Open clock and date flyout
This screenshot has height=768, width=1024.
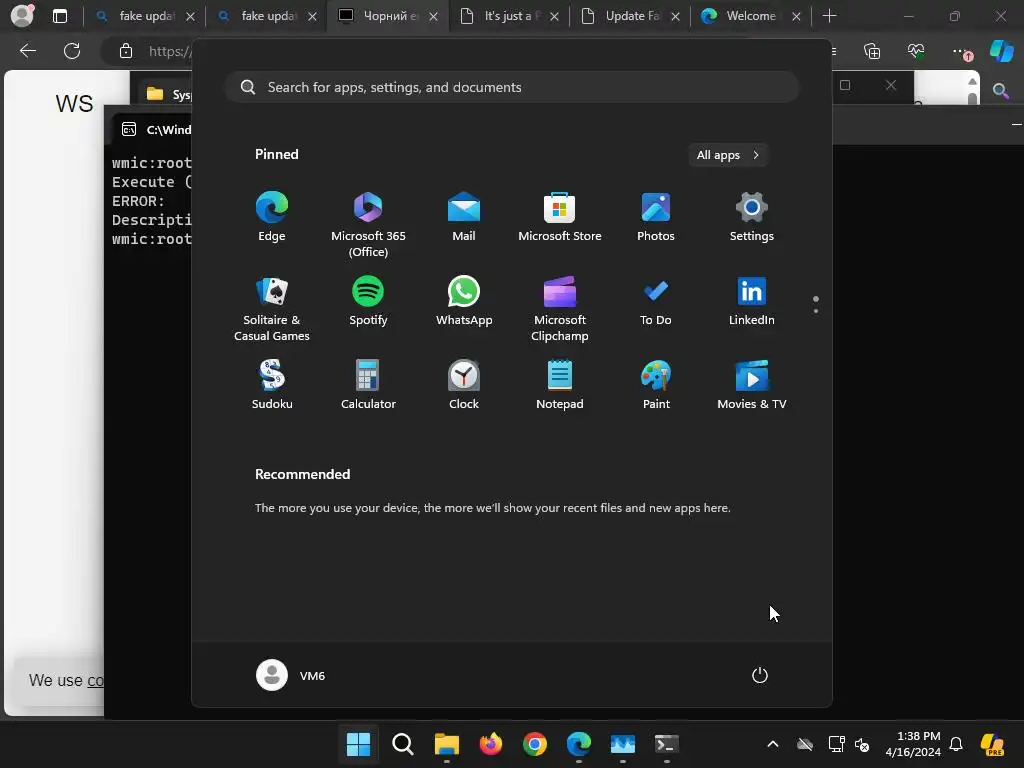click(913, 744)
